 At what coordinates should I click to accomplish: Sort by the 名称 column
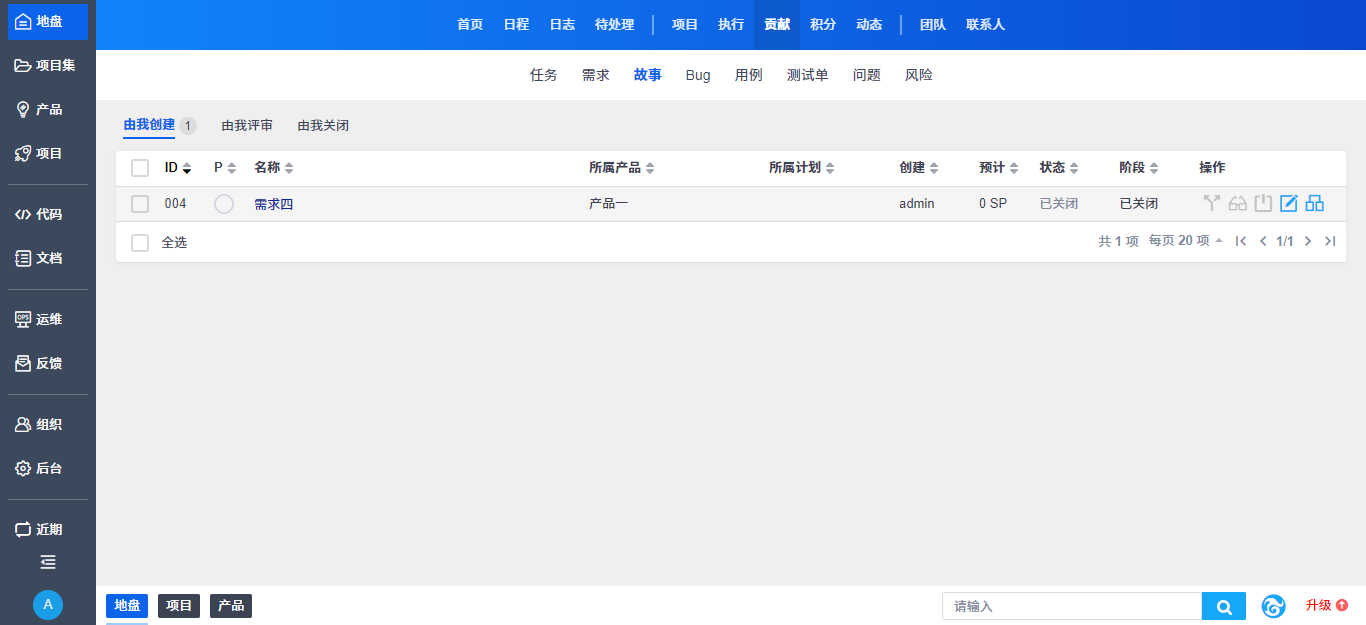tap(274, 168)
